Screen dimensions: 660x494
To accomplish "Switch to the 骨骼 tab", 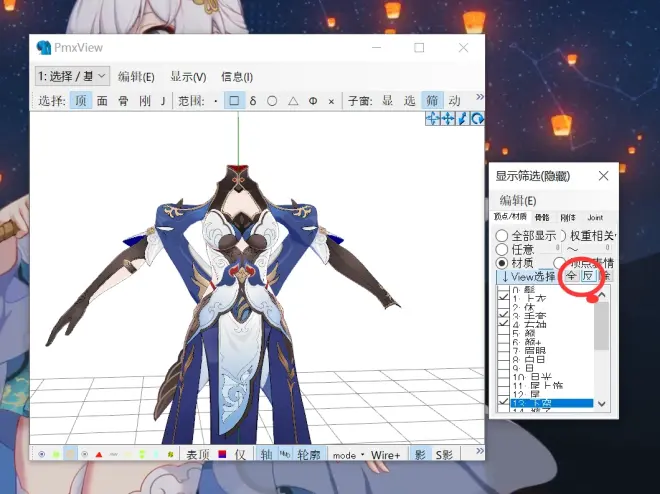I will point(542,218).
